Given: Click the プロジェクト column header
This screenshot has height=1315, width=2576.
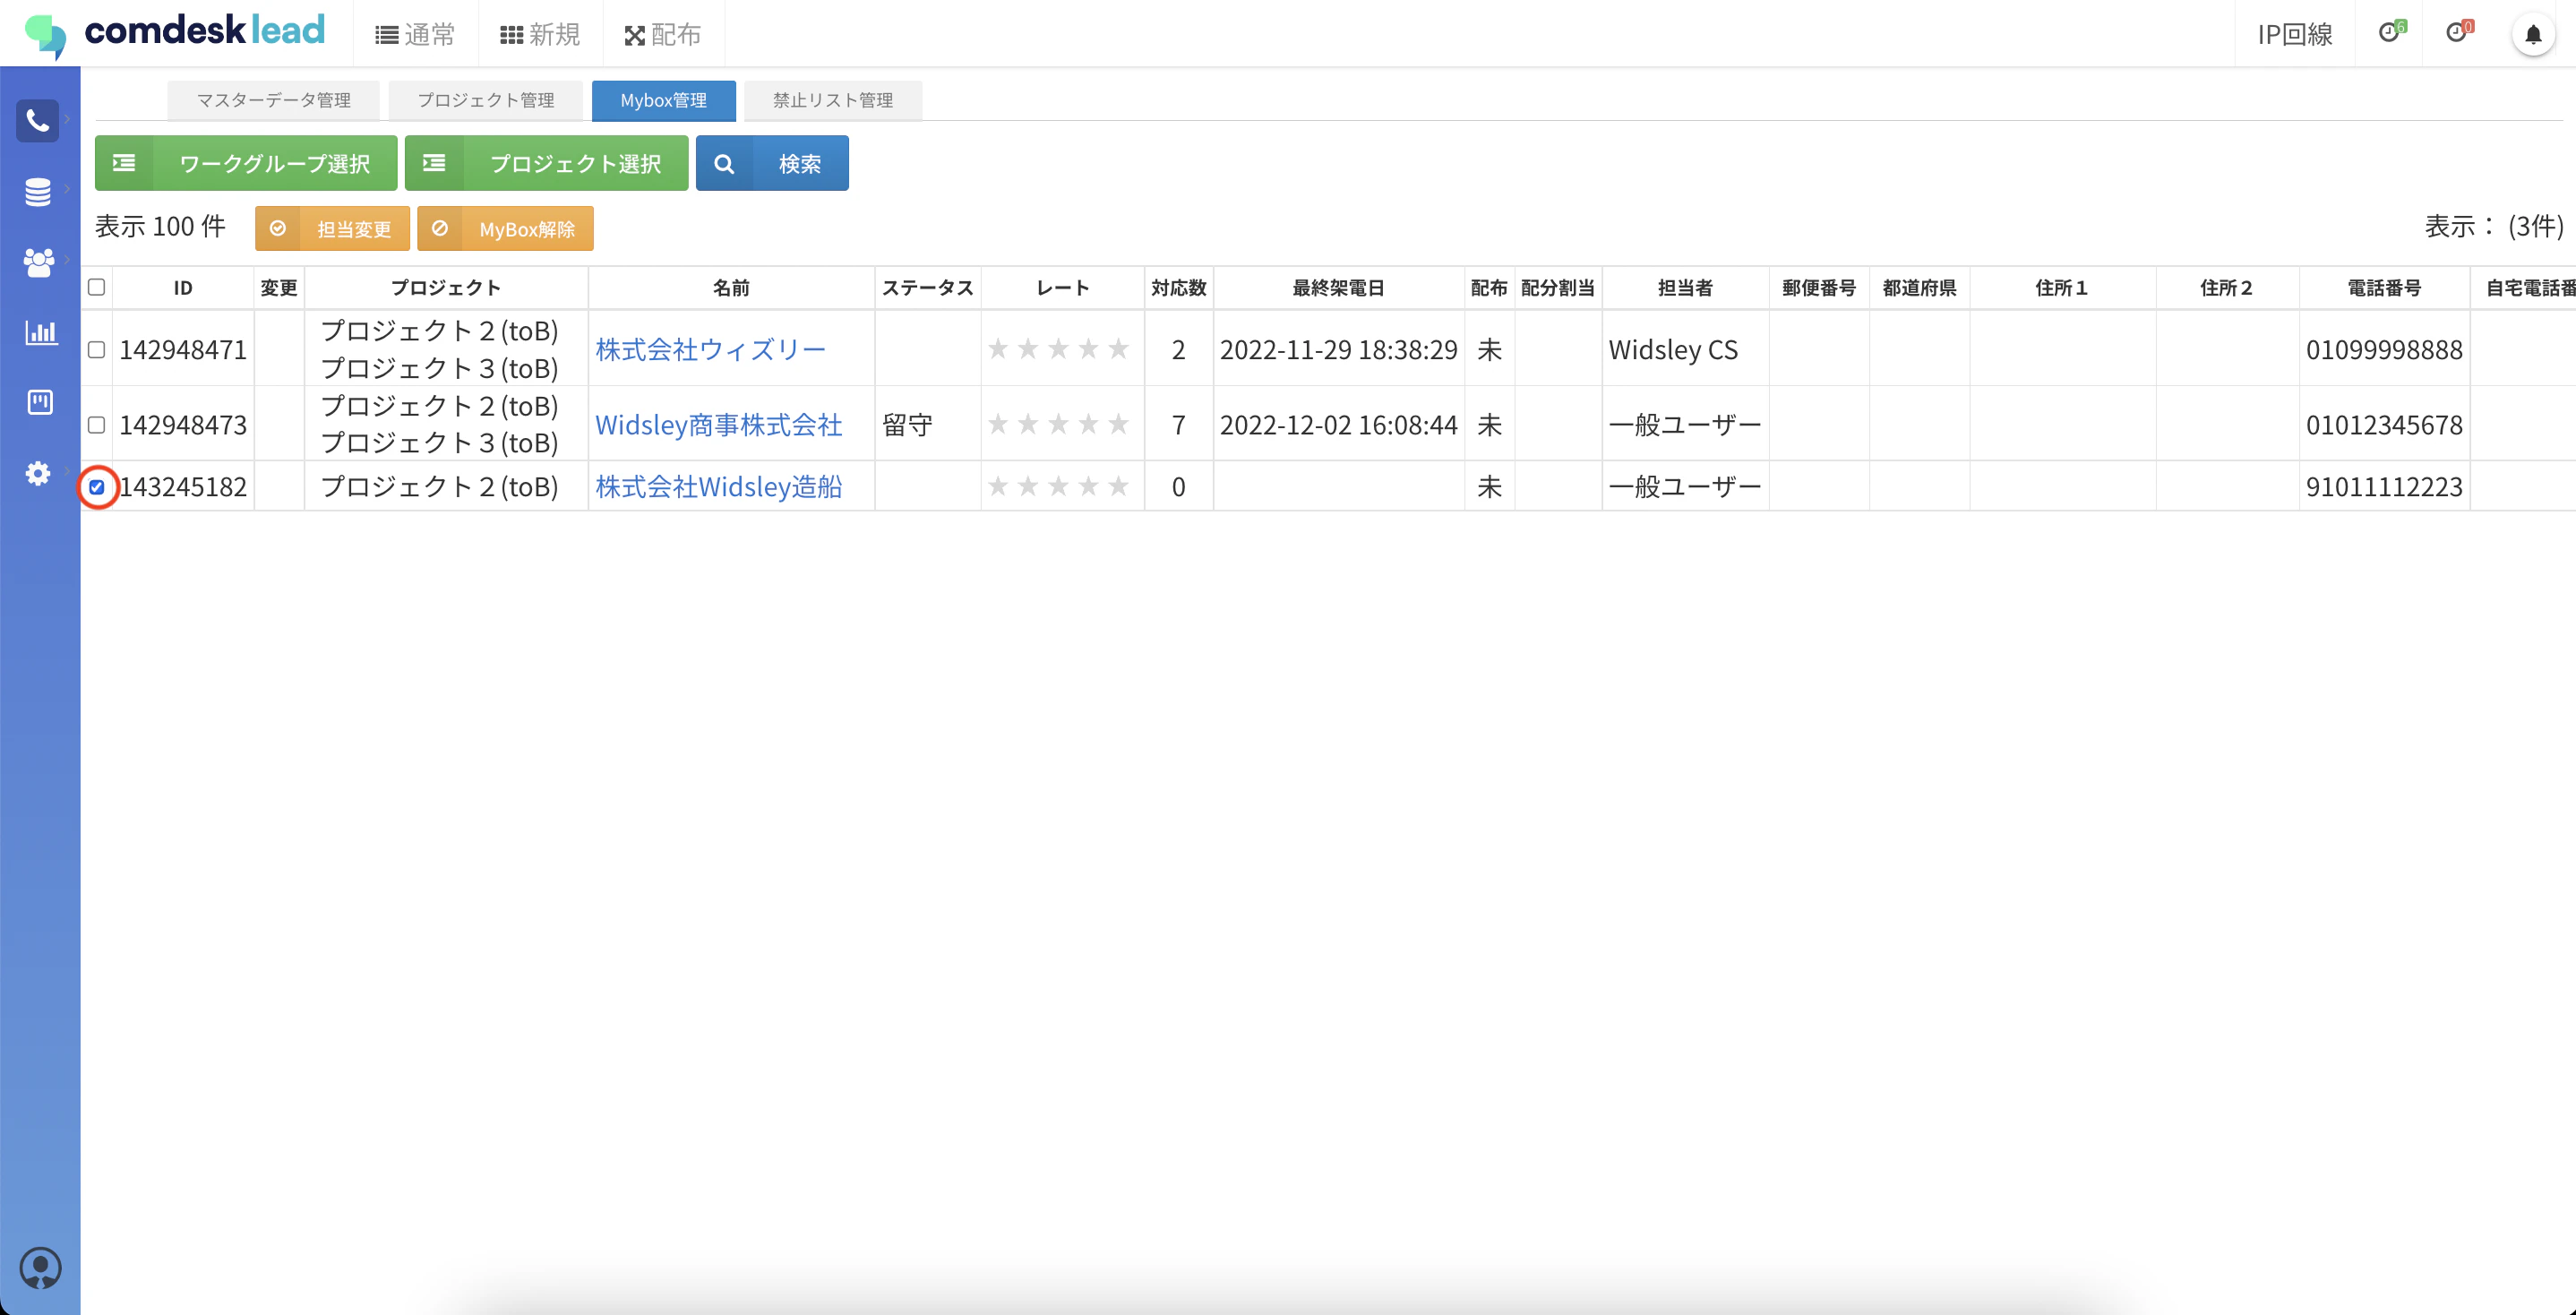Looking at the screenshot, I should 446,288.
